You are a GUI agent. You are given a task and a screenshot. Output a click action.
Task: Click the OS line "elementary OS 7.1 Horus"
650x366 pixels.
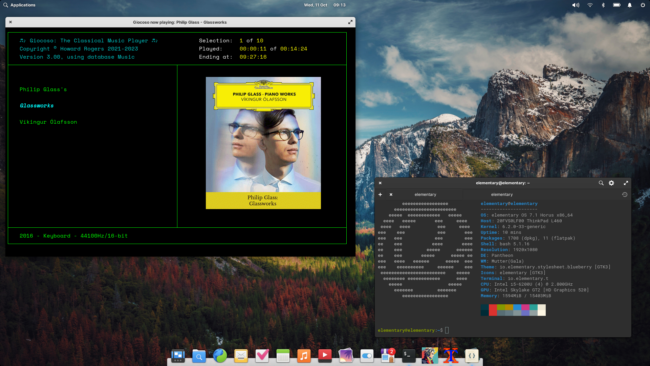point(526,215)
